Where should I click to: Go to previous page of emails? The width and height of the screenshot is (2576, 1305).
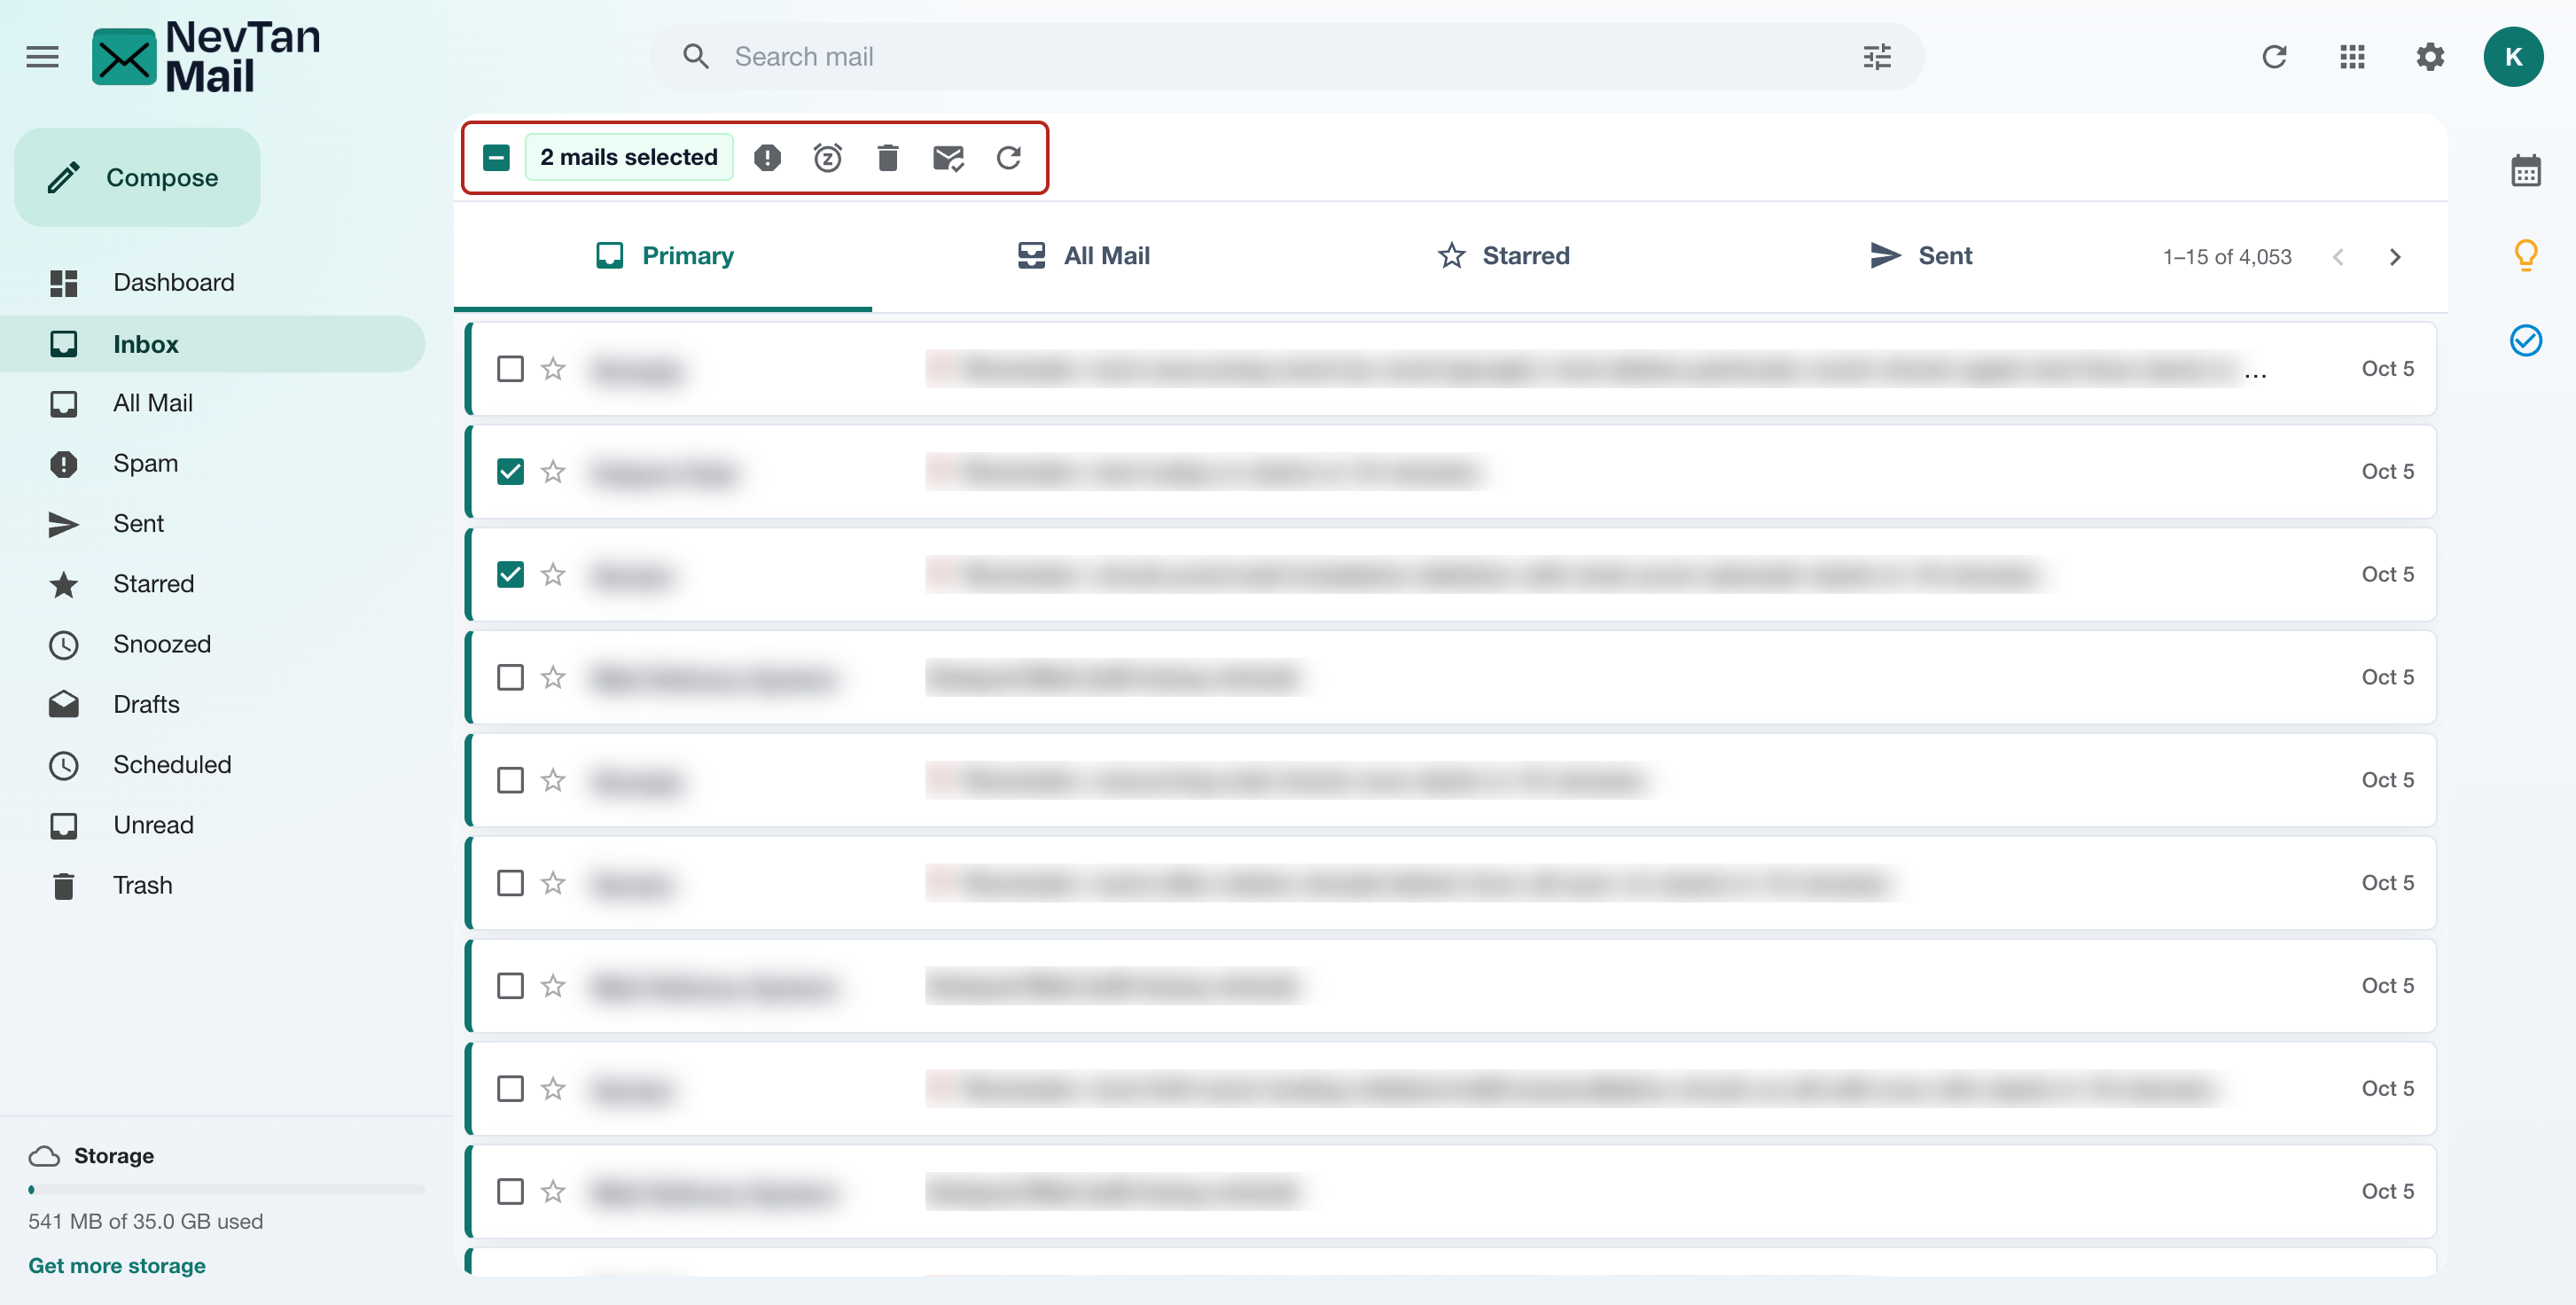pos(2337,257)
